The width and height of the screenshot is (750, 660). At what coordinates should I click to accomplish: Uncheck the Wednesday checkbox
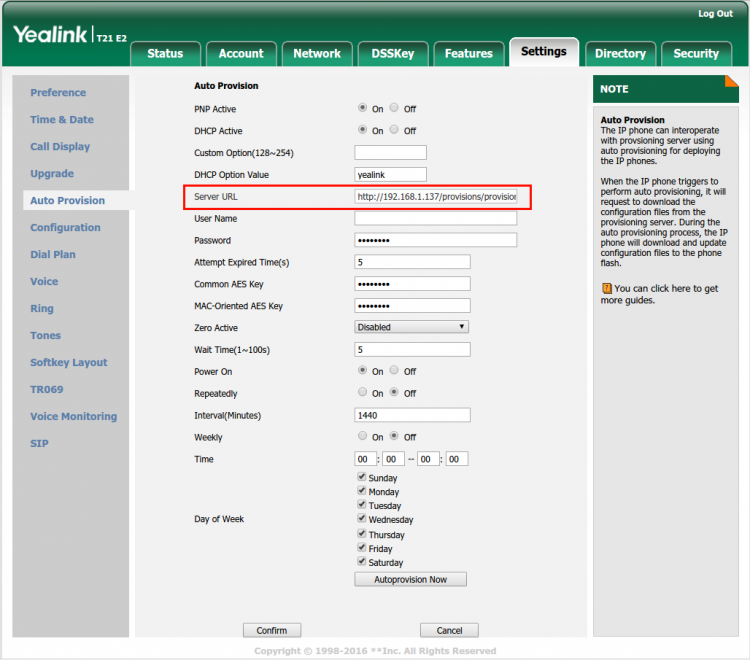(x=361, y=519)
